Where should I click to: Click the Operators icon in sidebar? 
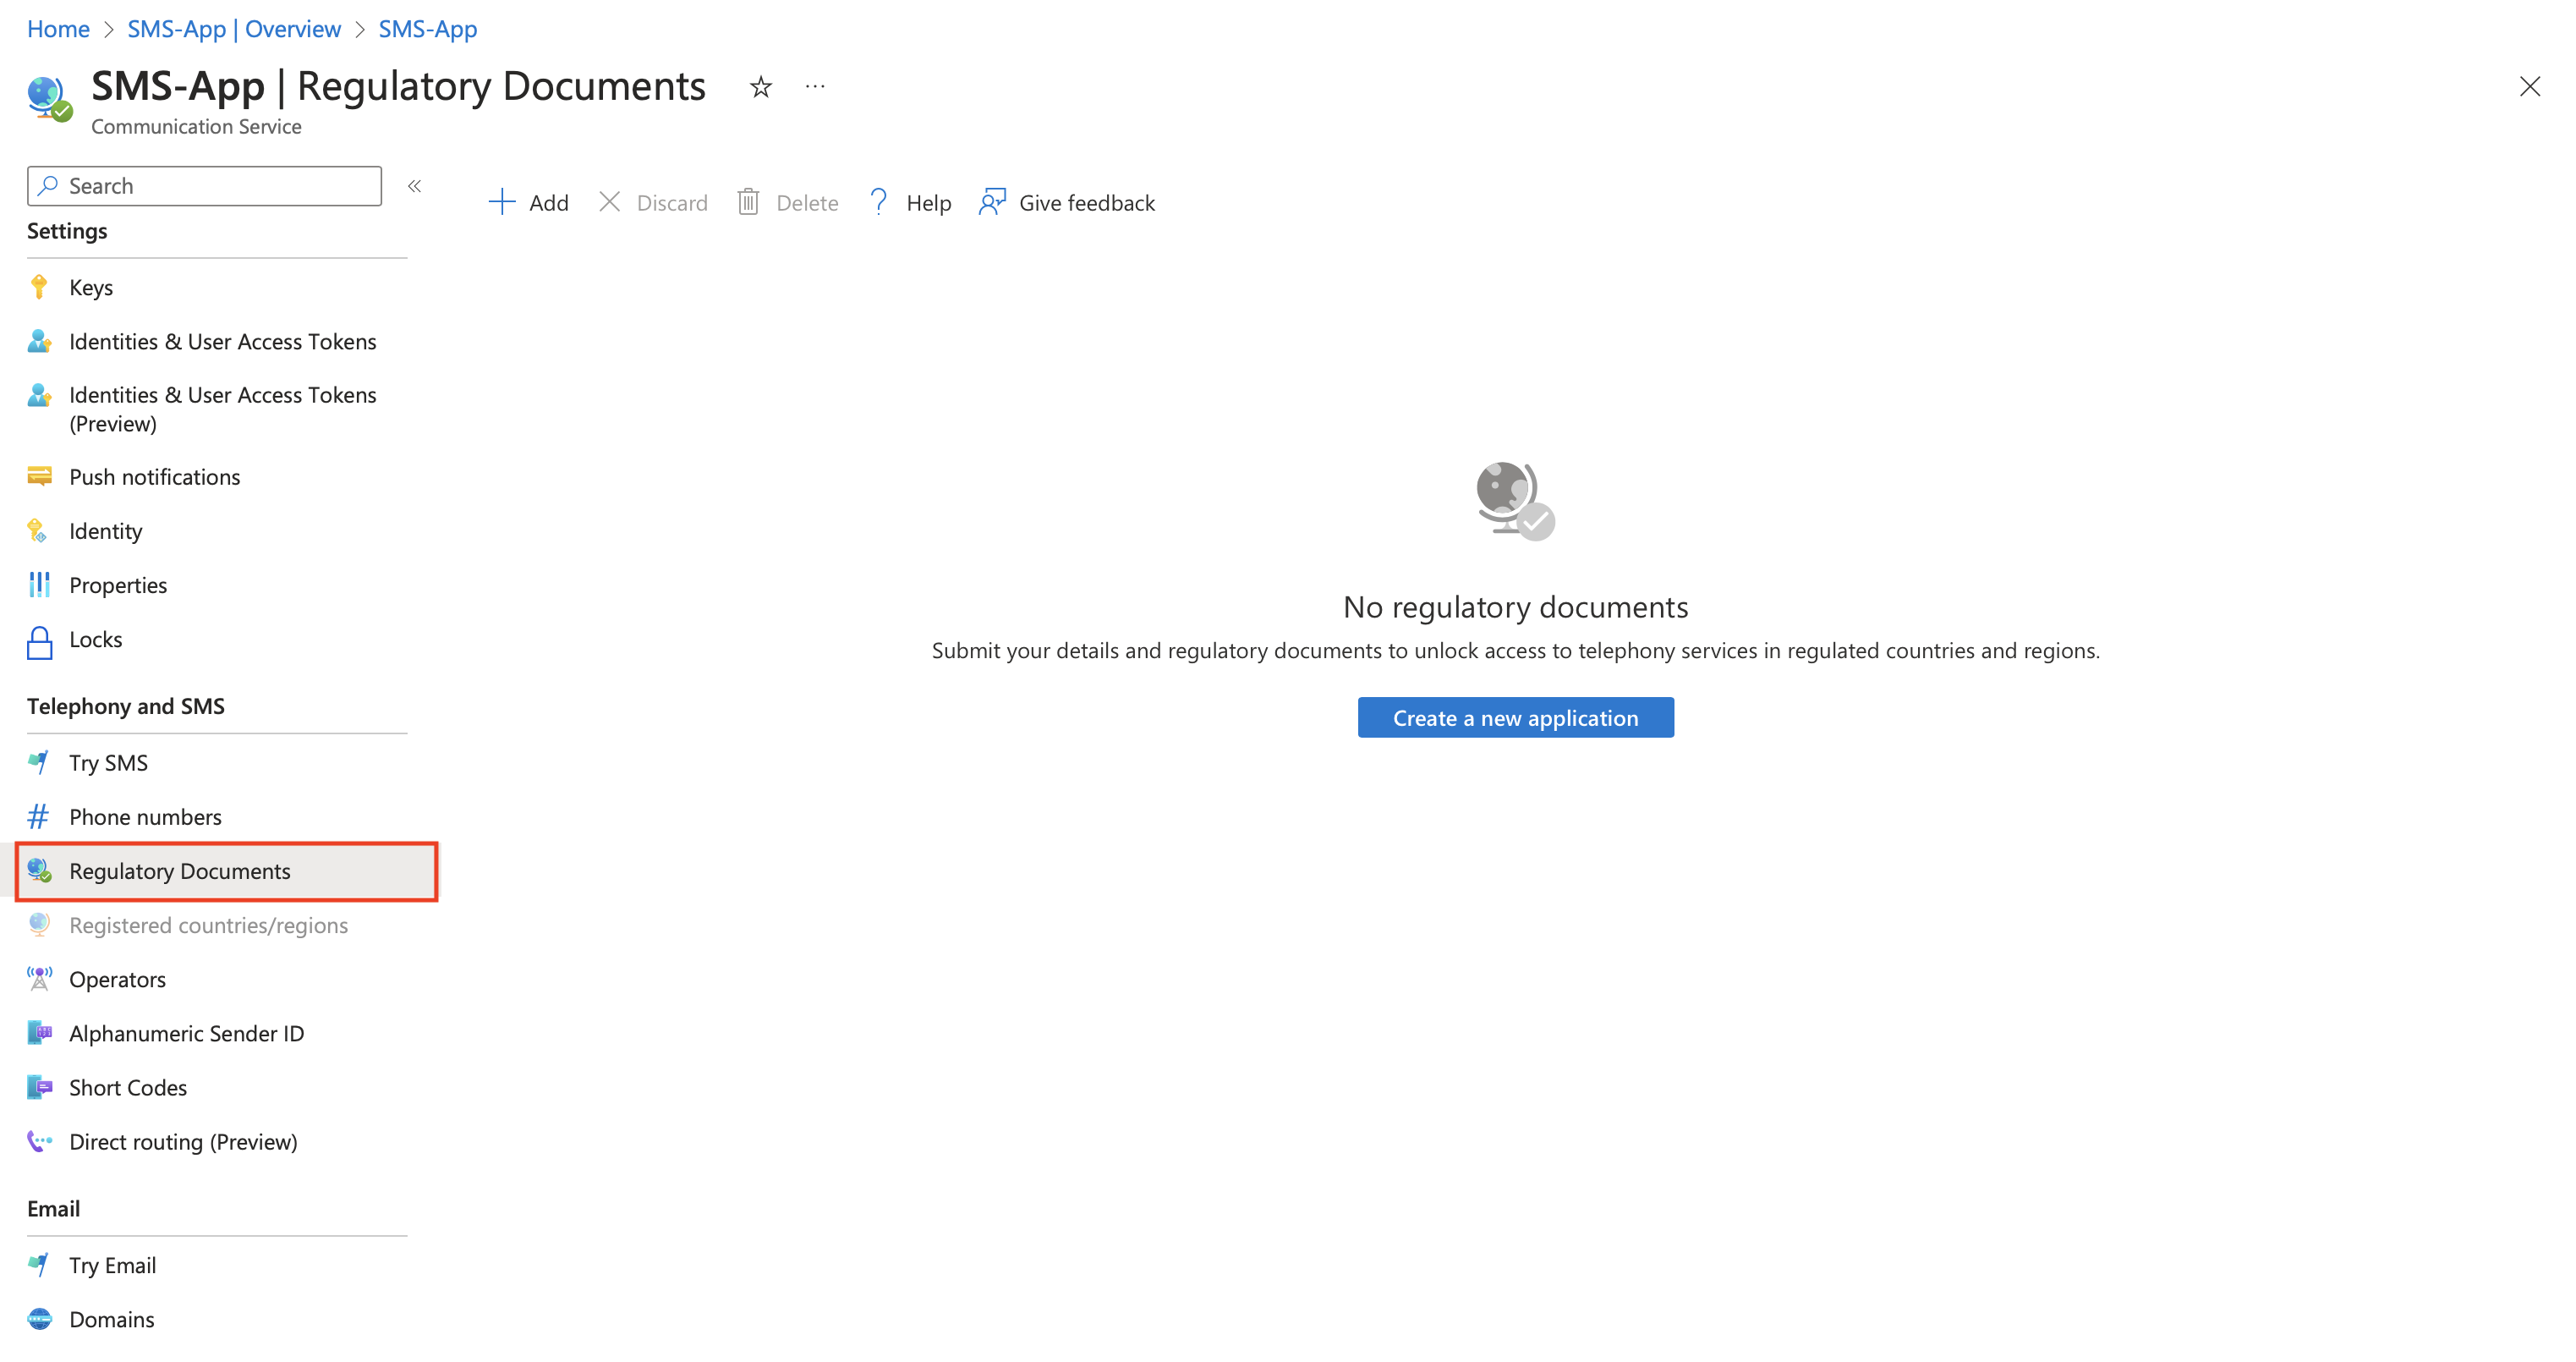[x=39, y=979]
